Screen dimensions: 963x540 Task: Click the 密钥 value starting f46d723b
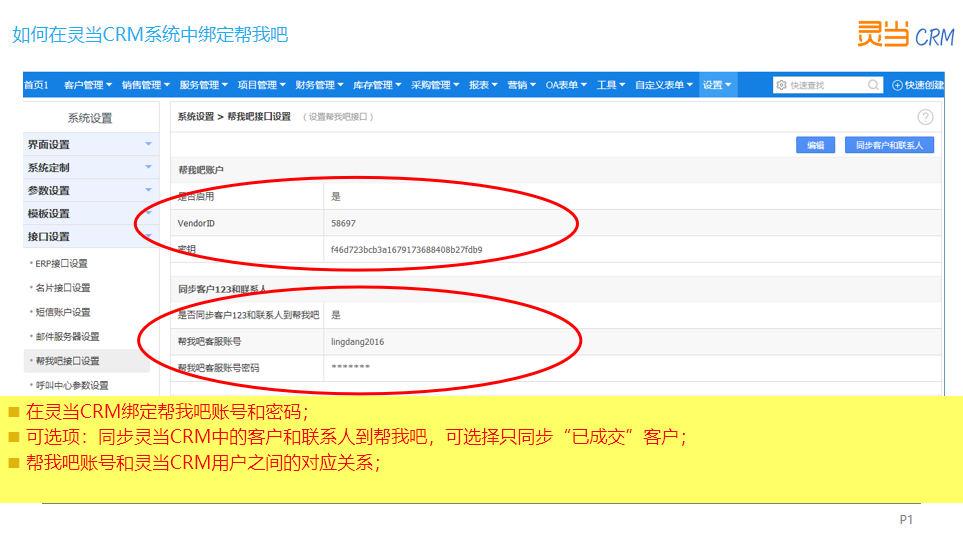pyautogui.click(x=407, y=249)
